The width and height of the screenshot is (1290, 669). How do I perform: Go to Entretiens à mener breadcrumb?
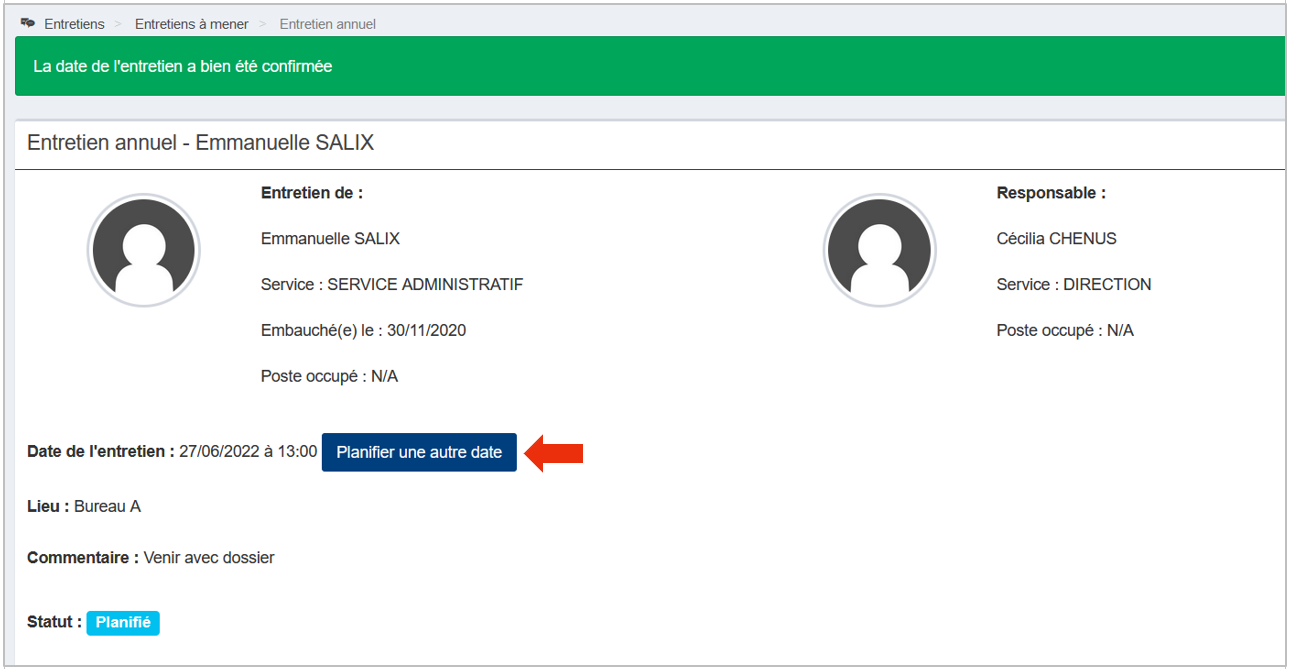click(192, 24)
